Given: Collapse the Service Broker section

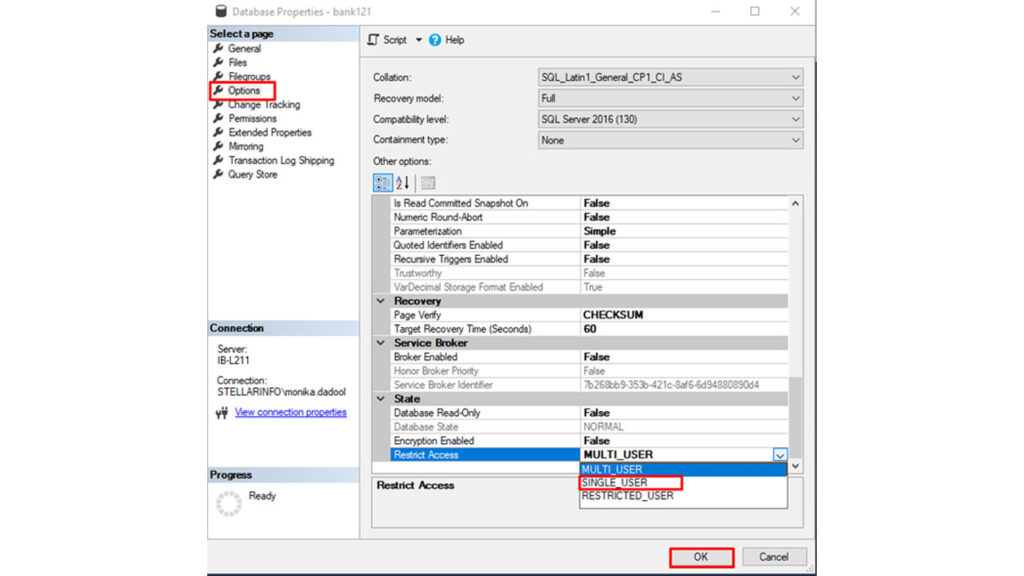Looking at the screenshot, I should (381, 343).
